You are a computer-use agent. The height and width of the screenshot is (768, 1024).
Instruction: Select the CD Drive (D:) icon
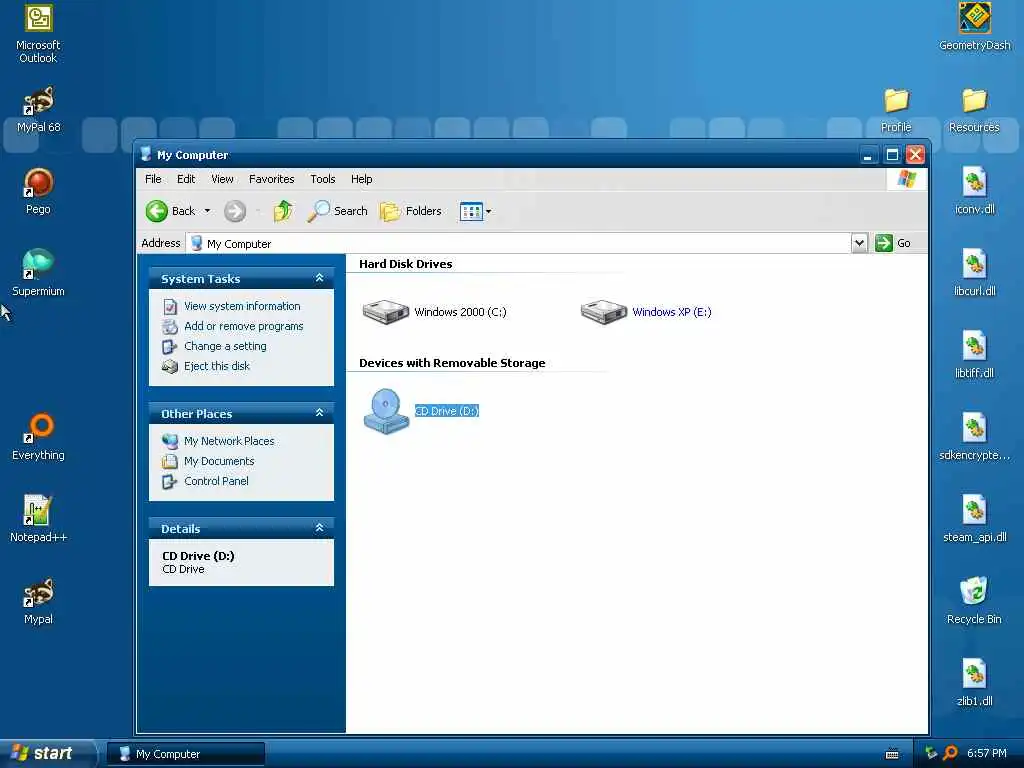tap(421, 411)
